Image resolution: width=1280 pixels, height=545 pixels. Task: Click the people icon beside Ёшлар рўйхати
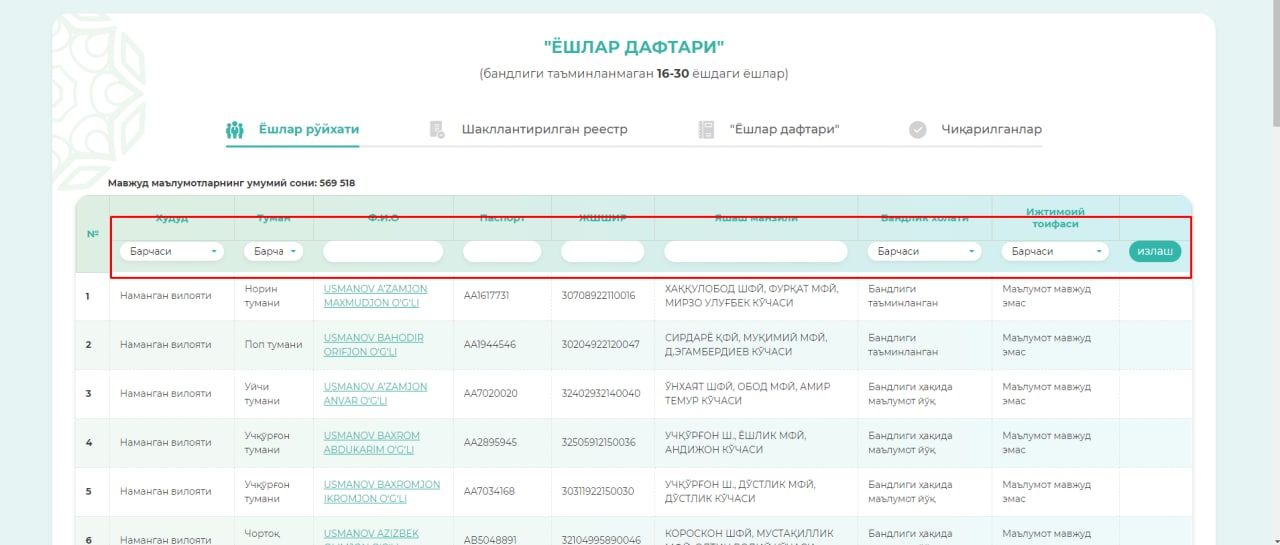coord(235,130)
